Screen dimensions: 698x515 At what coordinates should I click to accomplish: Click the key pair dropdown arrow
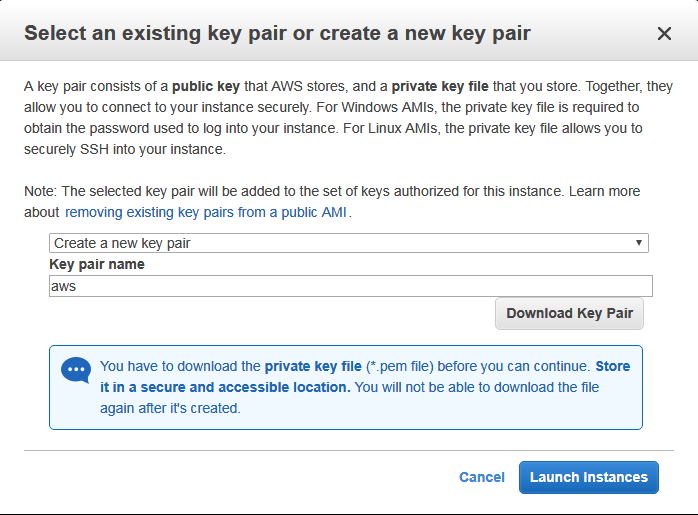click(x=638, y=243)
